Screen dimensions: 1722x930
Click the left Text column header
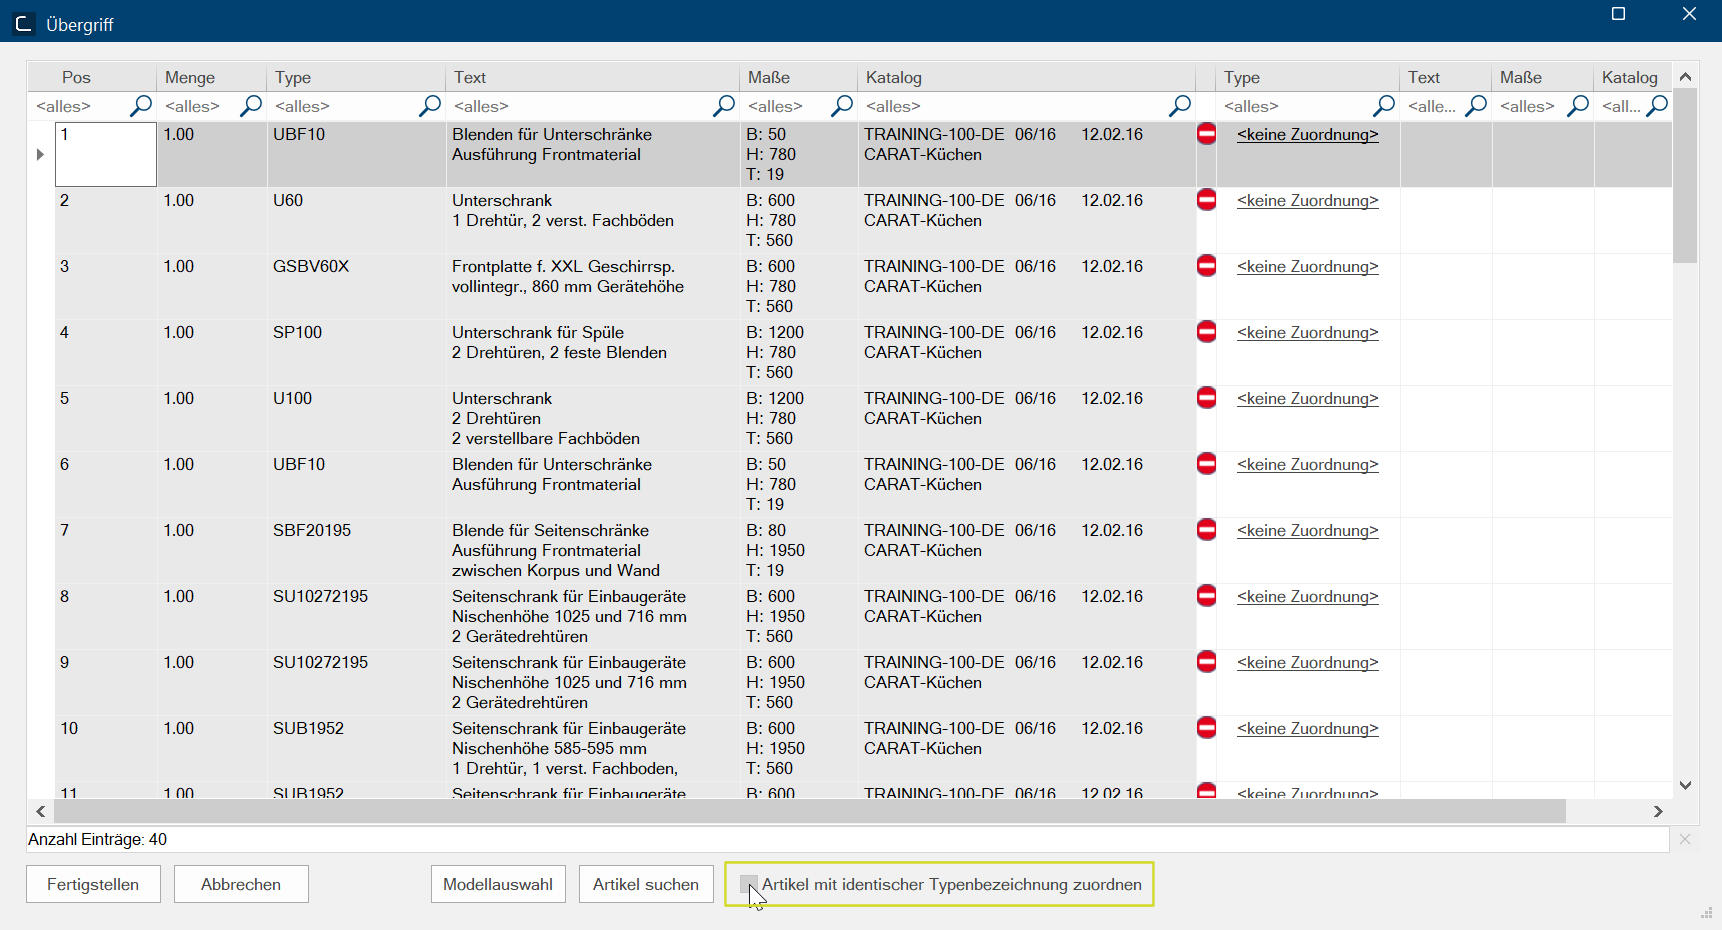tap(470, 77)
